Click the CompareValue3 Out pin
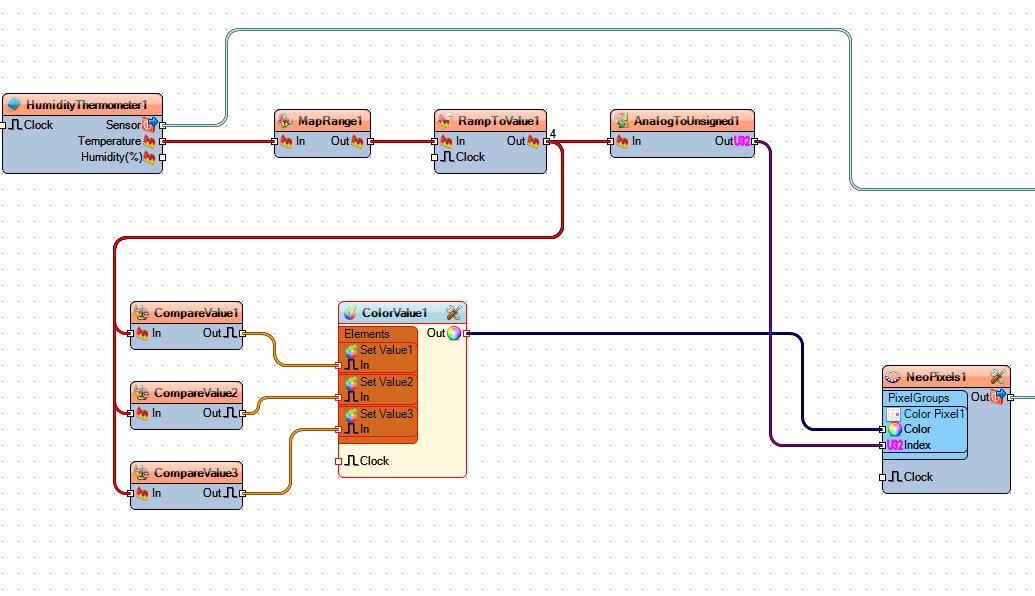 click(243, 493)
